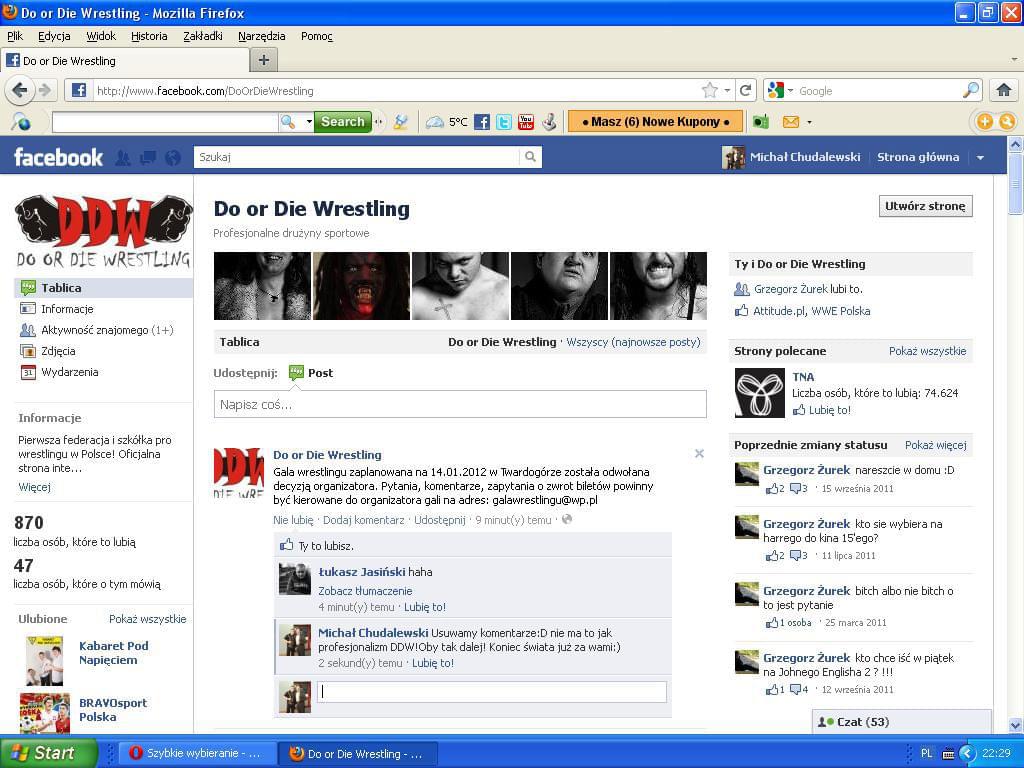1024x768 pixels.
Task: Click the Utwórz stronę button
Action: pos(925,206)
